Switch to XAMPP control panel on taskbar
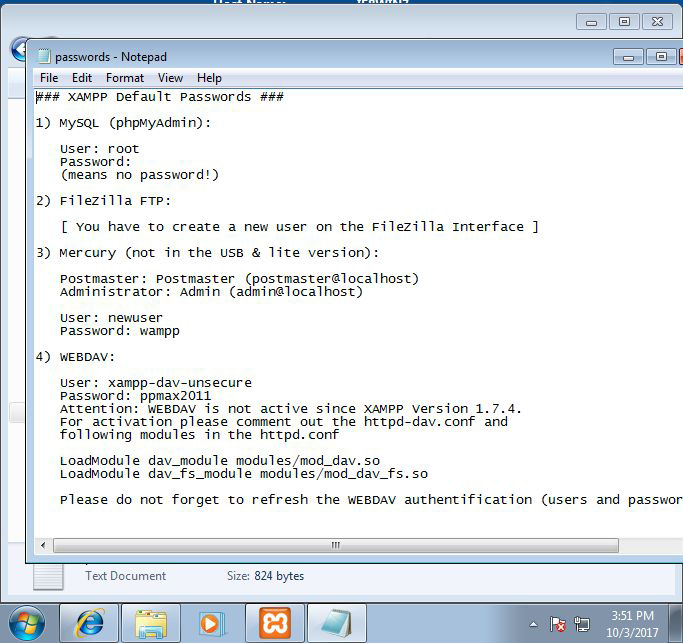The image size is (683, 643). 275,623
